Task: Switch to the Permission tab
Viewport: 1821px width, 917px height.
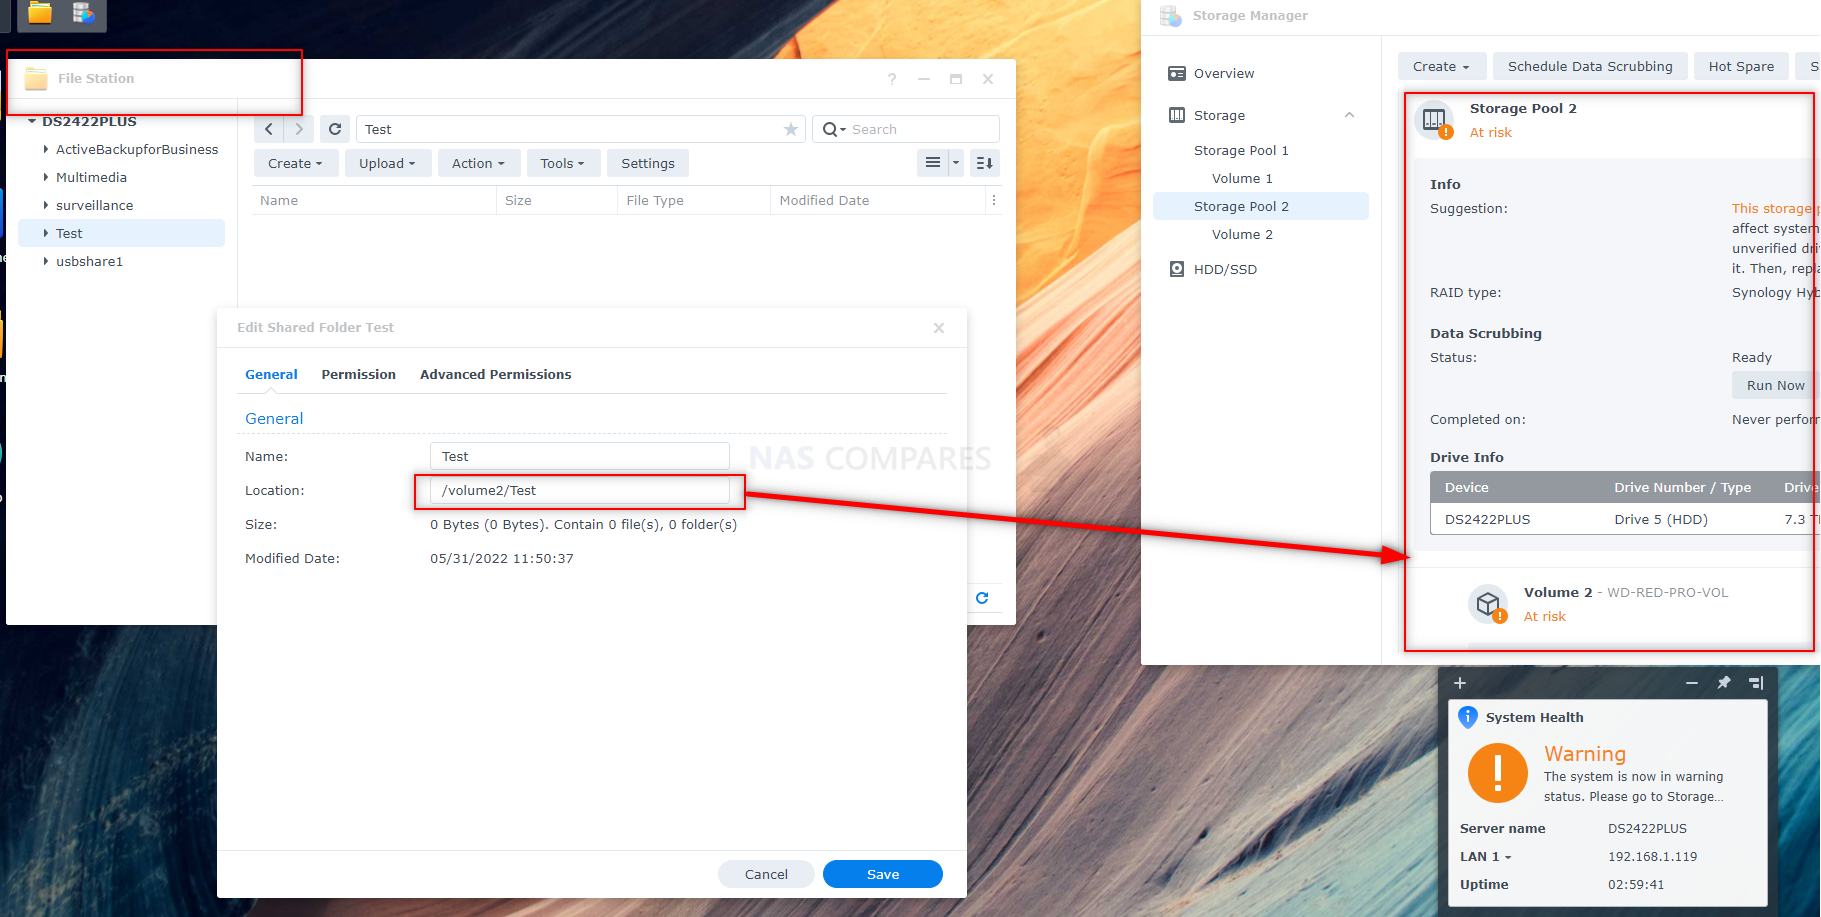Action: tap(358, 374)
